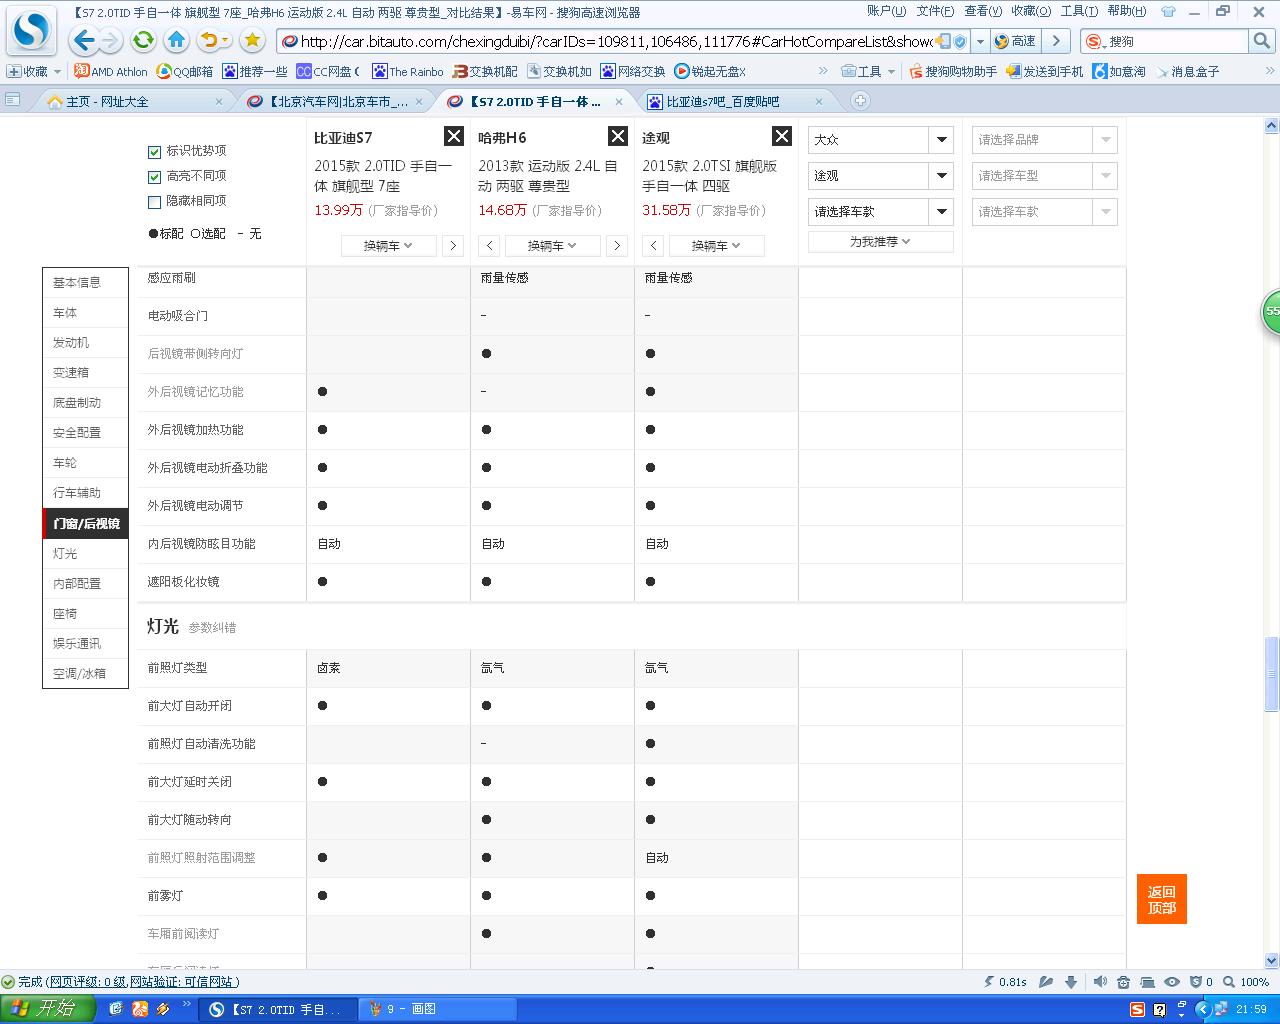Screen dimensions: 1280x1024
Task: Move 哈弗H6 column right with its arrow
Action: 617,246
